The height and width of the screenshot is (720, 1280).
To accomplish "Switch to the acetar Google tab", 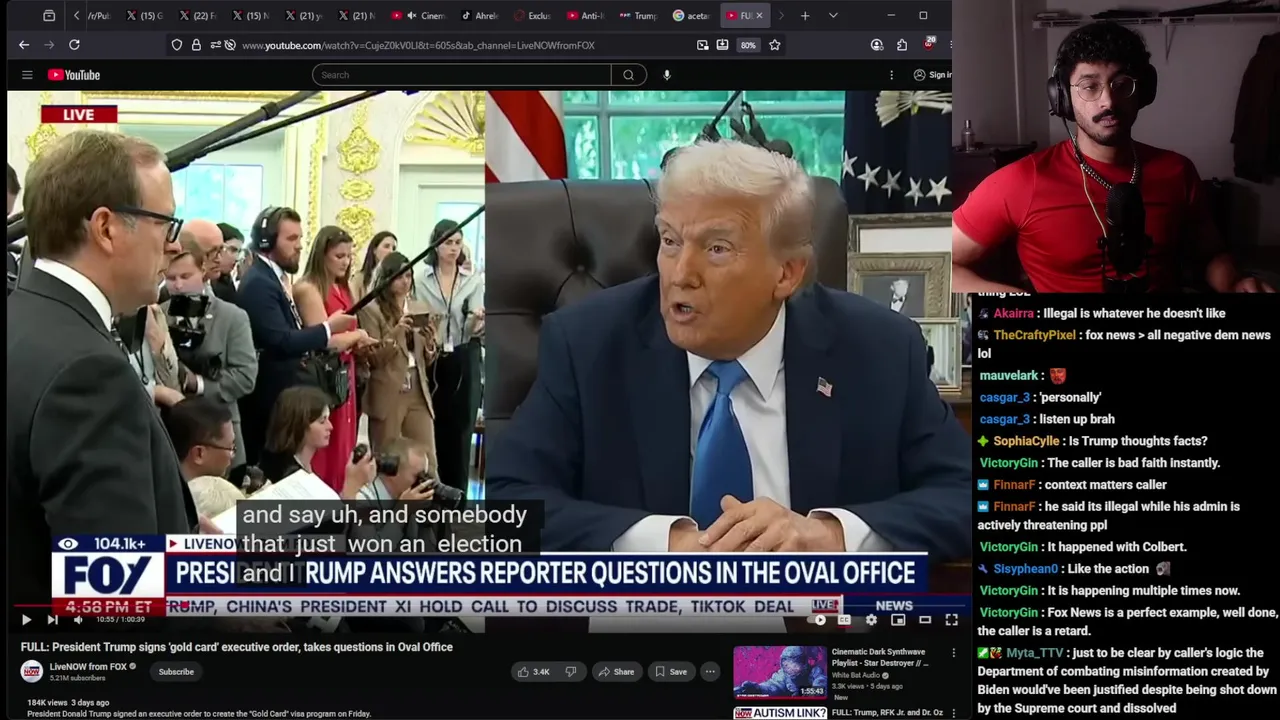I will (x=691, y=16).
